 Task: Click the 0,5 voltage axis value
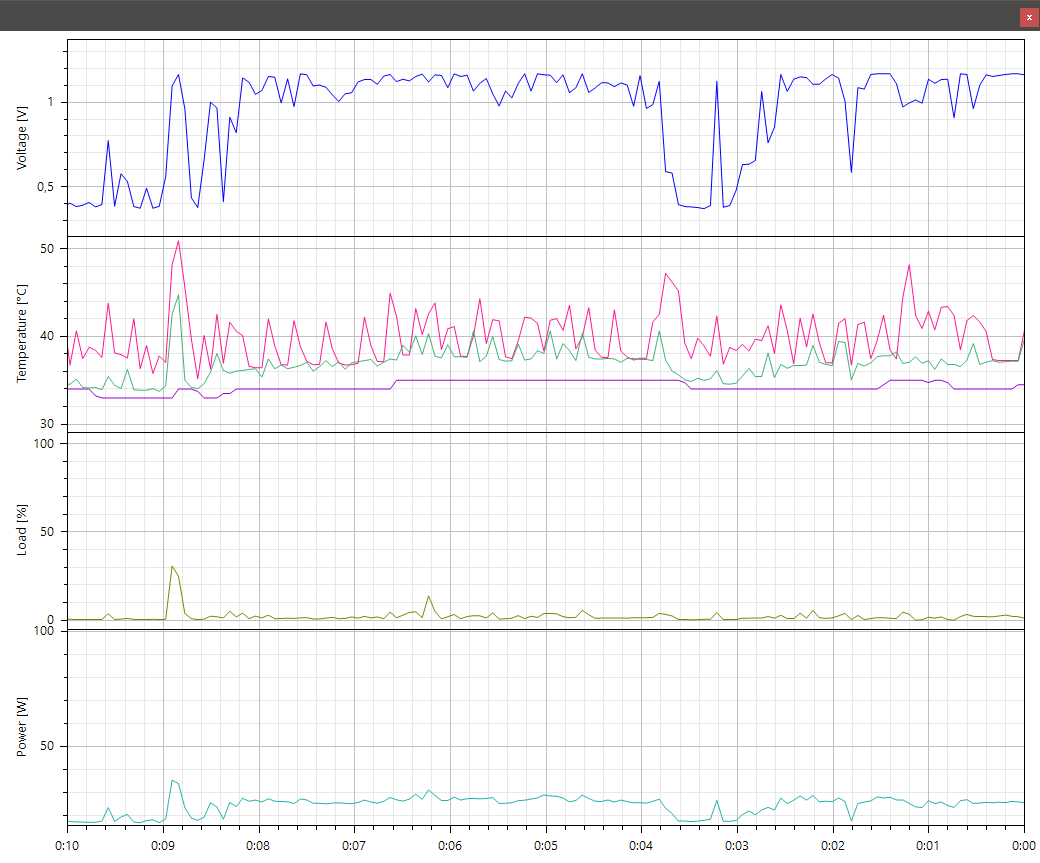46,187
